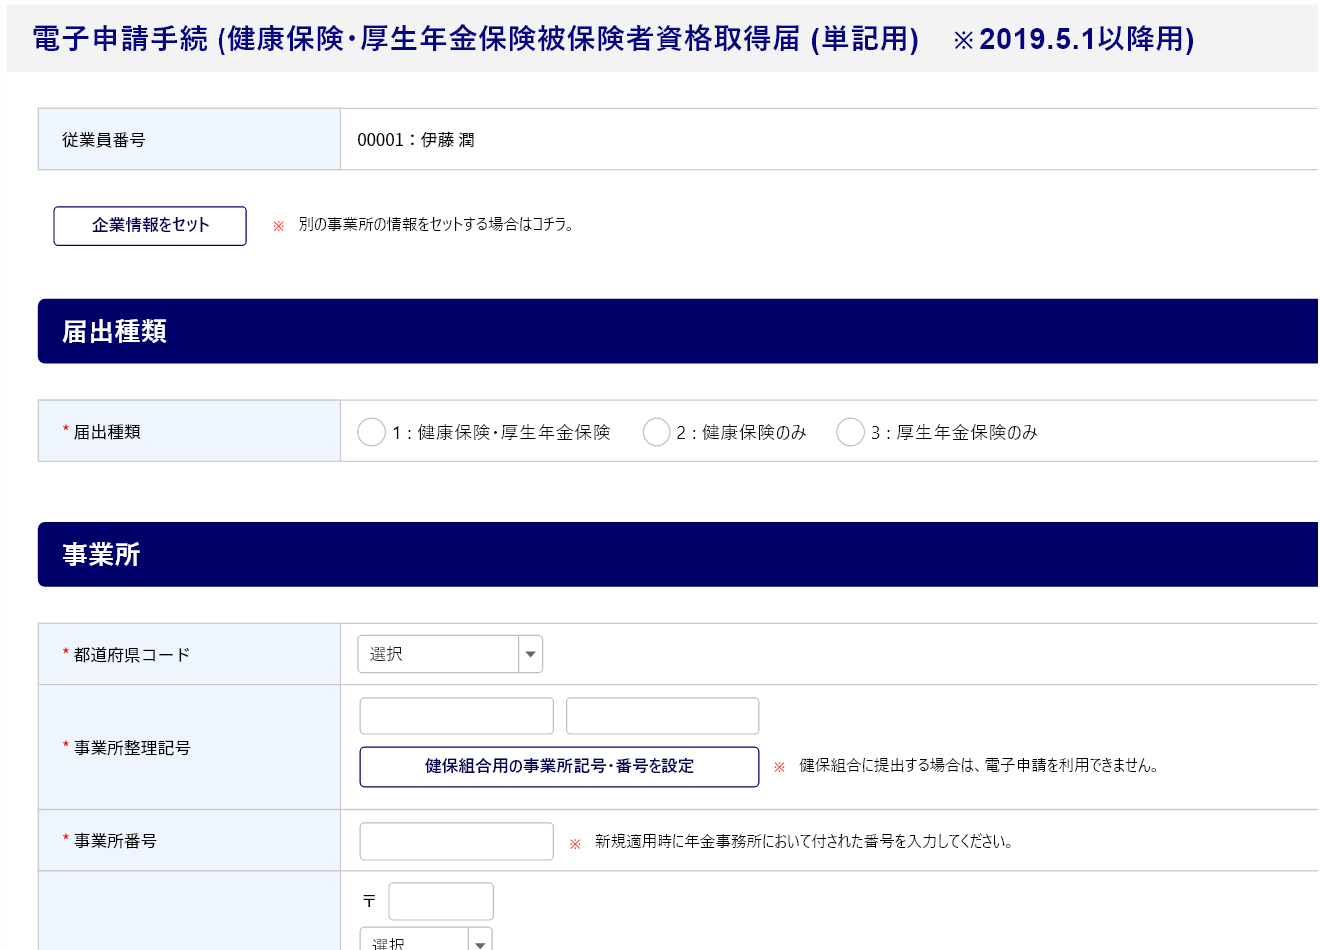Image resolution: width=1320 pixels, height=950 pixels.
Task: Select radio 2：健康保険のみ
Action: (656, 432)
